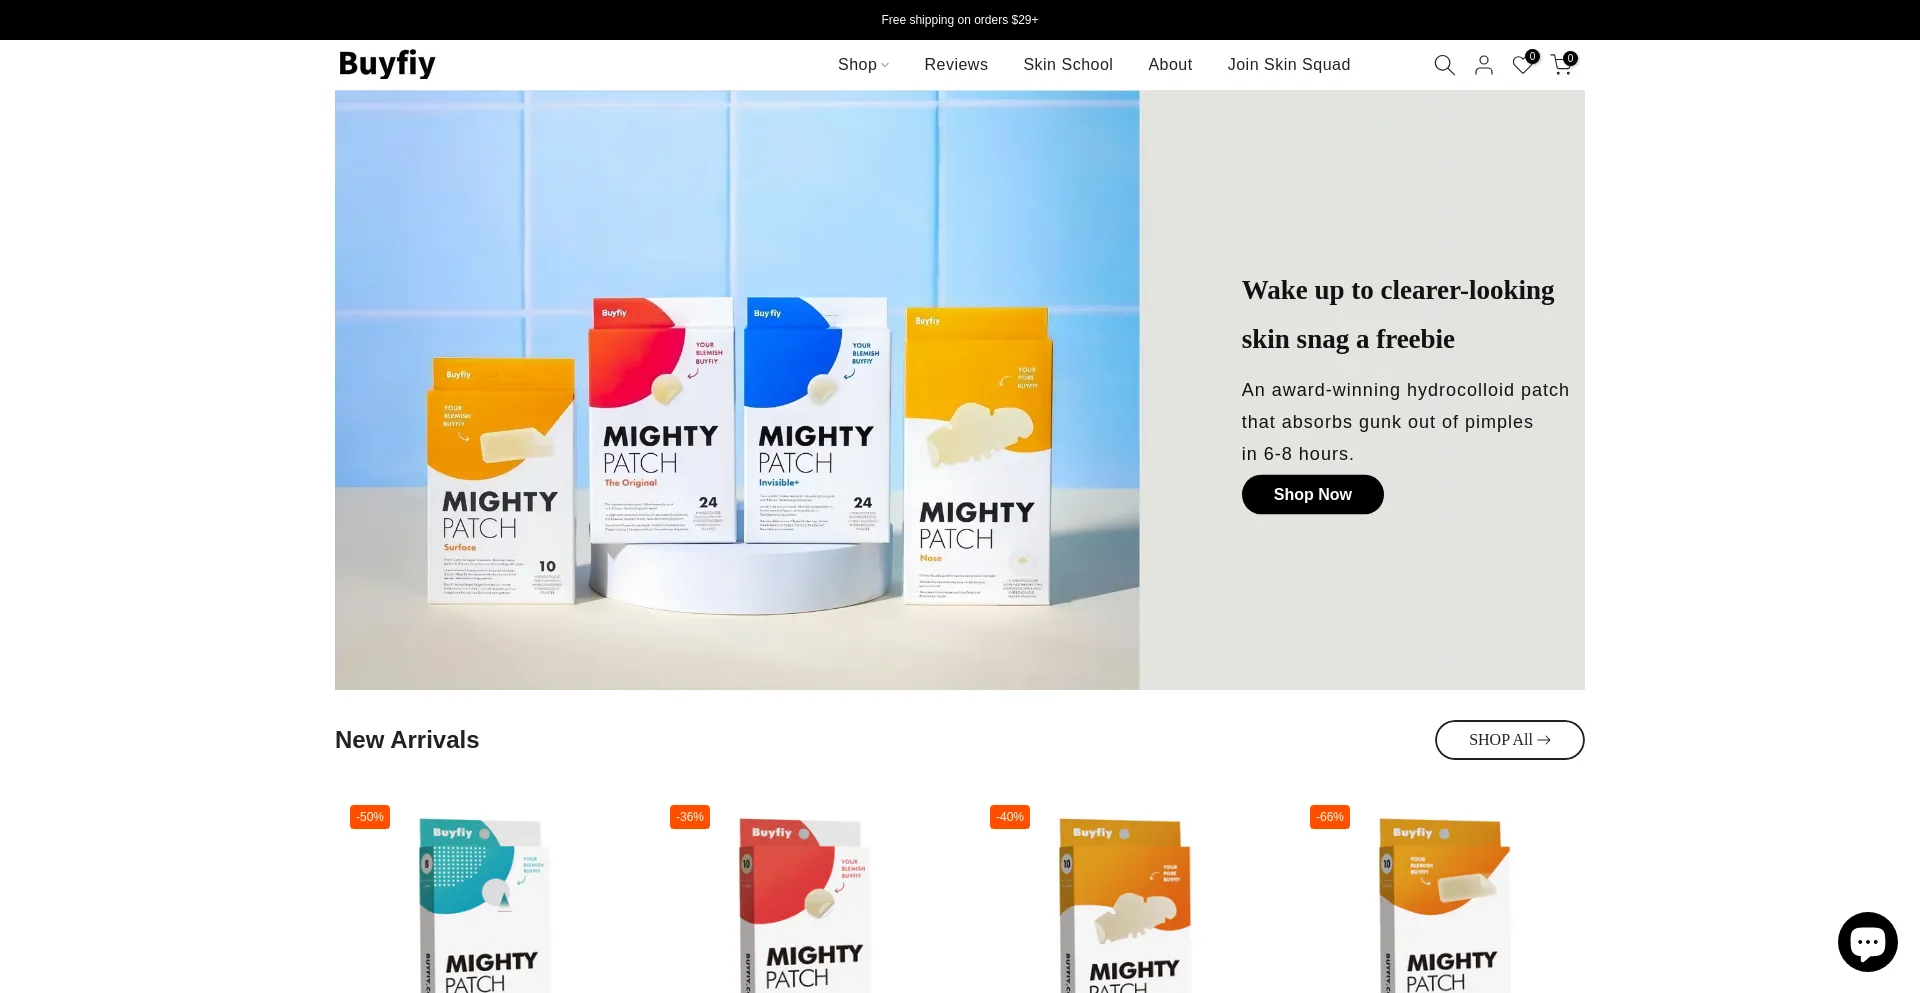Open the user account icon

1484,65
